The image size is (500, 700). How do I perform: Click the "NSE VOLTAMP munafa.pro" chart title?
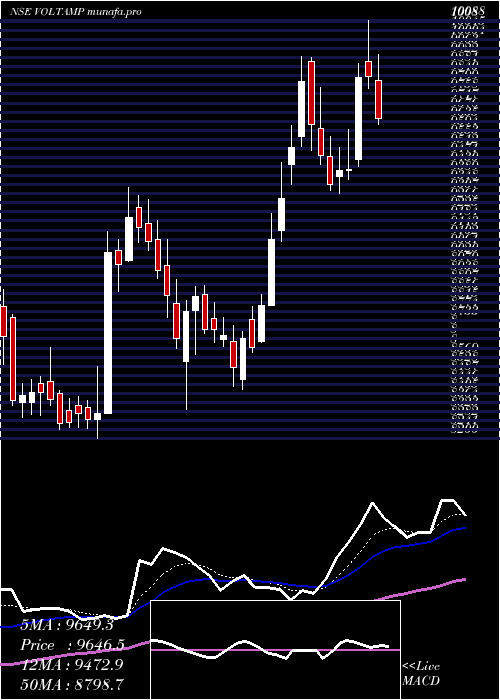pyautogui.click(x=75, y=12)
